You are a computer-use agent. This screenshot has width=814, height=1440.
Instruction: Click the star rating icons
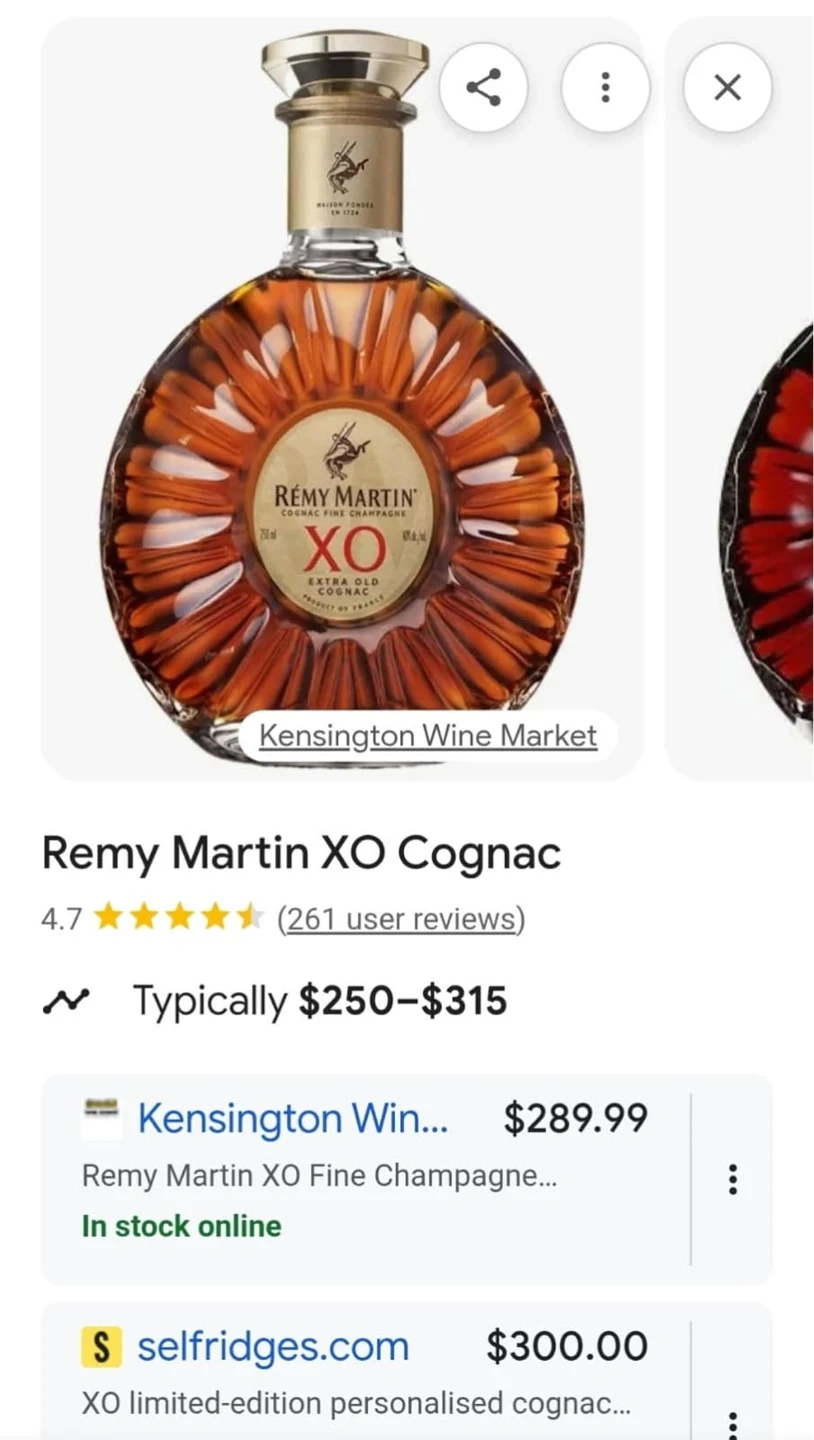click(x=178, y=917)
